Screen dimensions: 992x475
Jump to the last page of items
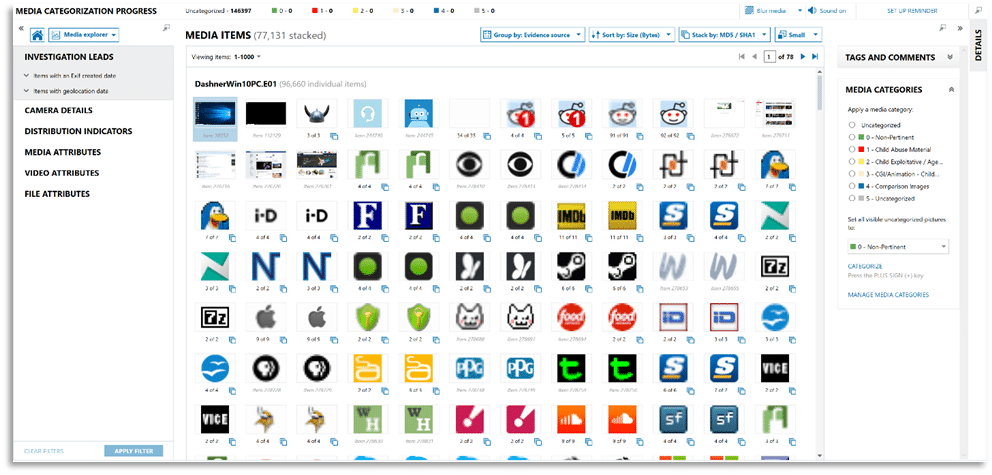(x=815, y=57)
